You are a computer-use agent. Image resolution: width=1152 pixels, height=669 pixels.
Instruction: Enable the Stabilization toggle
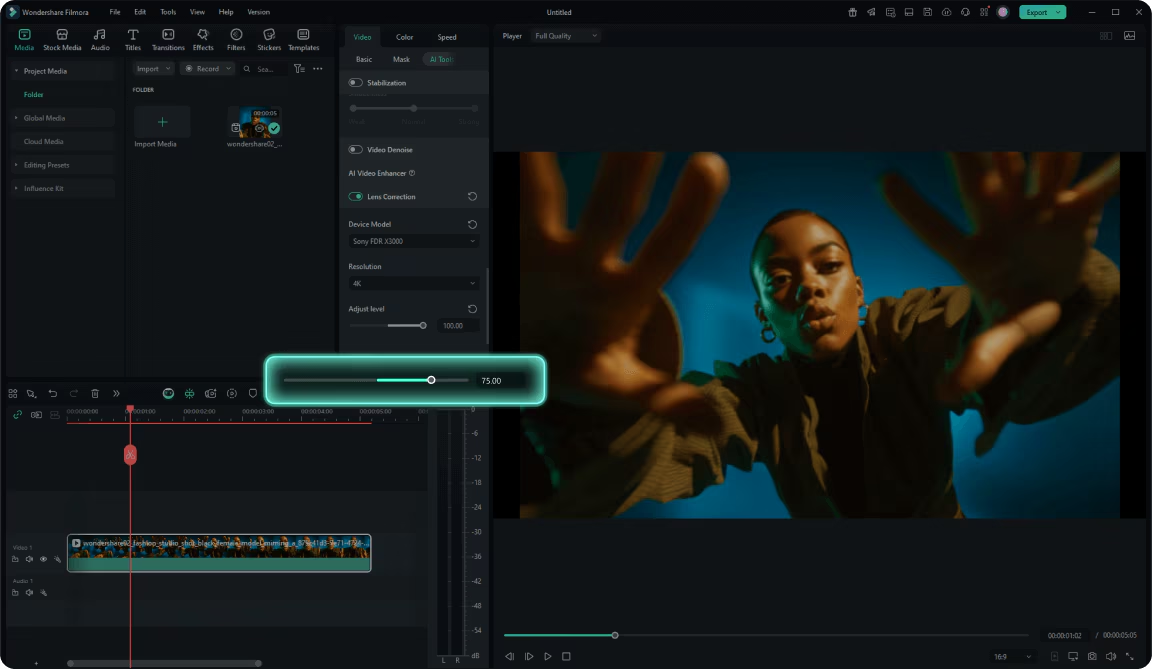356,83
